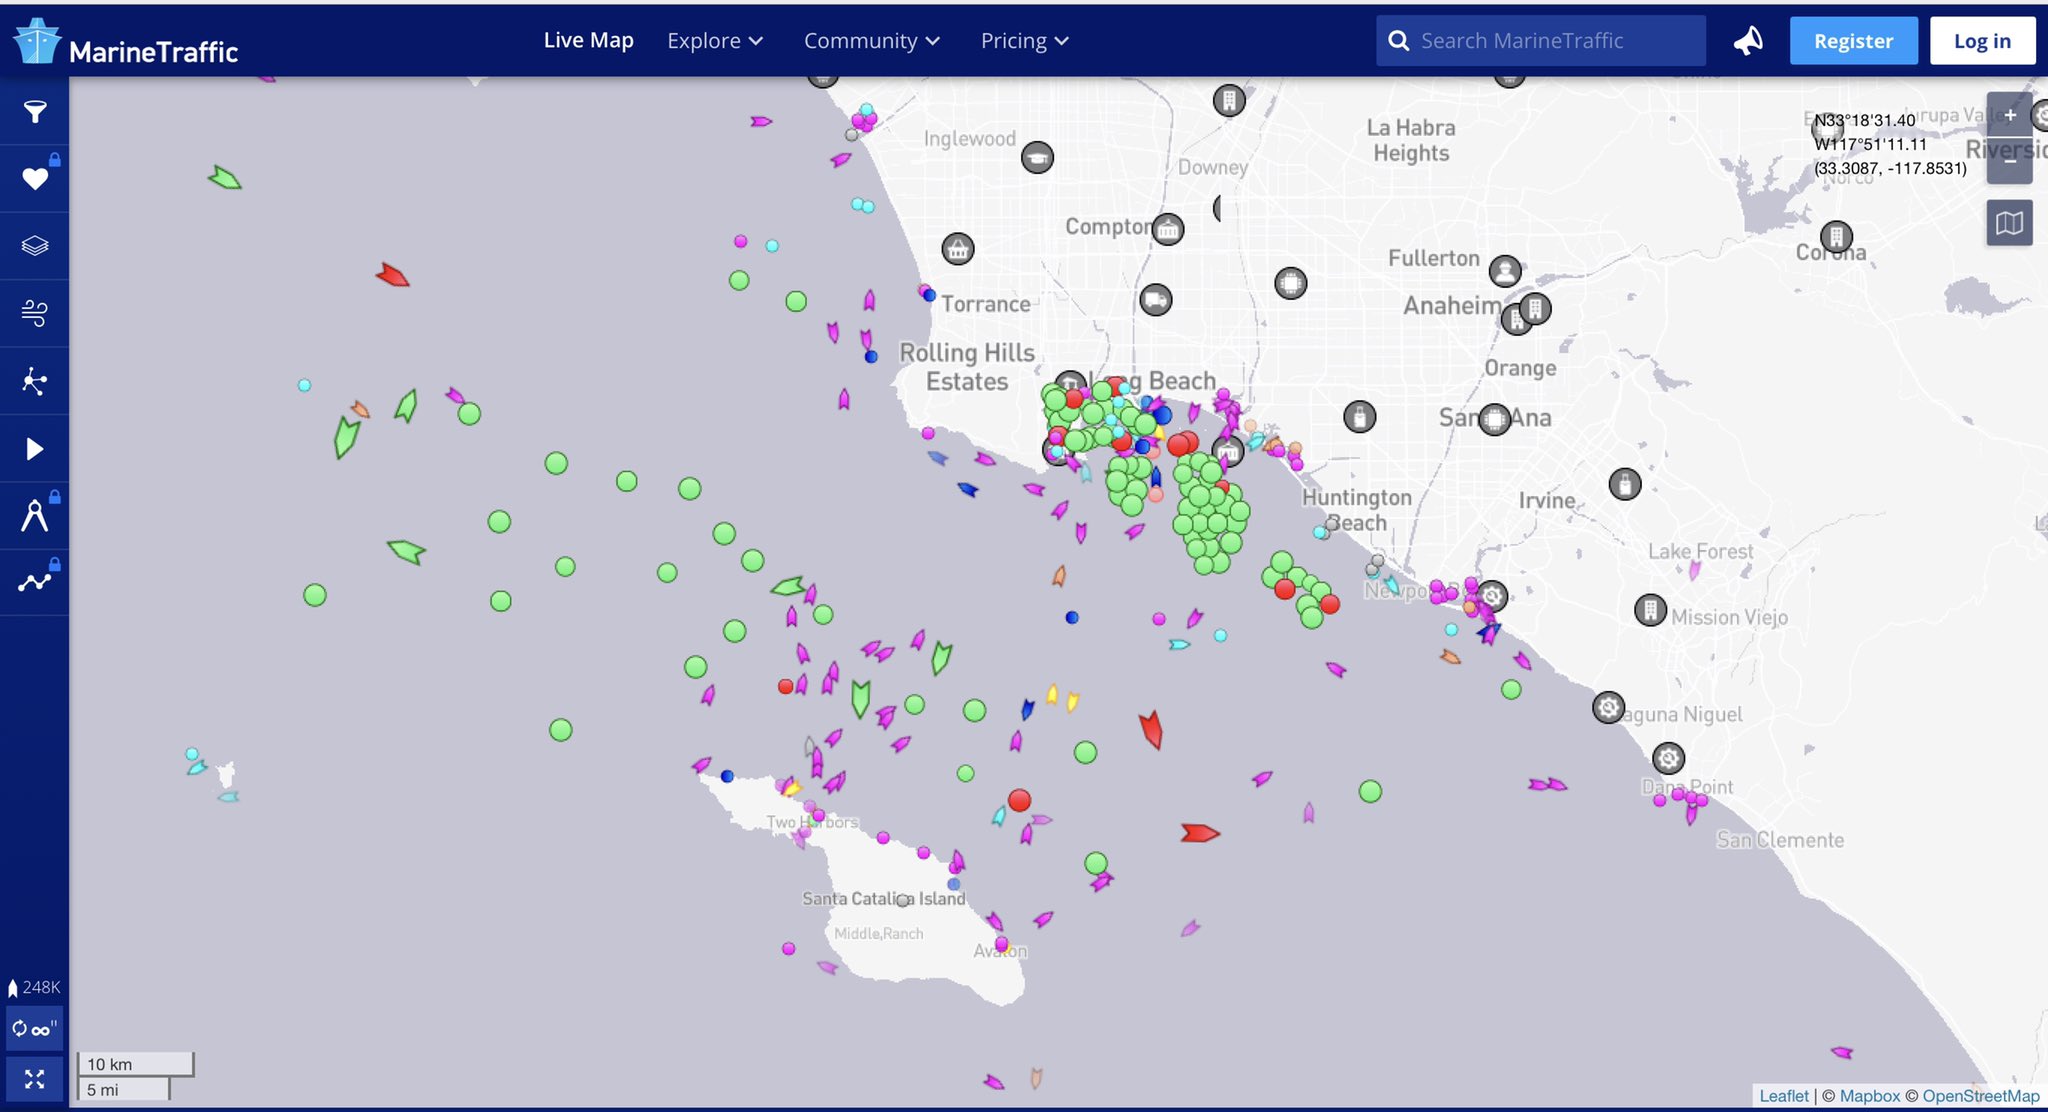2048x1112 pixels.
Task: Click the Register button
Action: click(x=1853, y=40)
